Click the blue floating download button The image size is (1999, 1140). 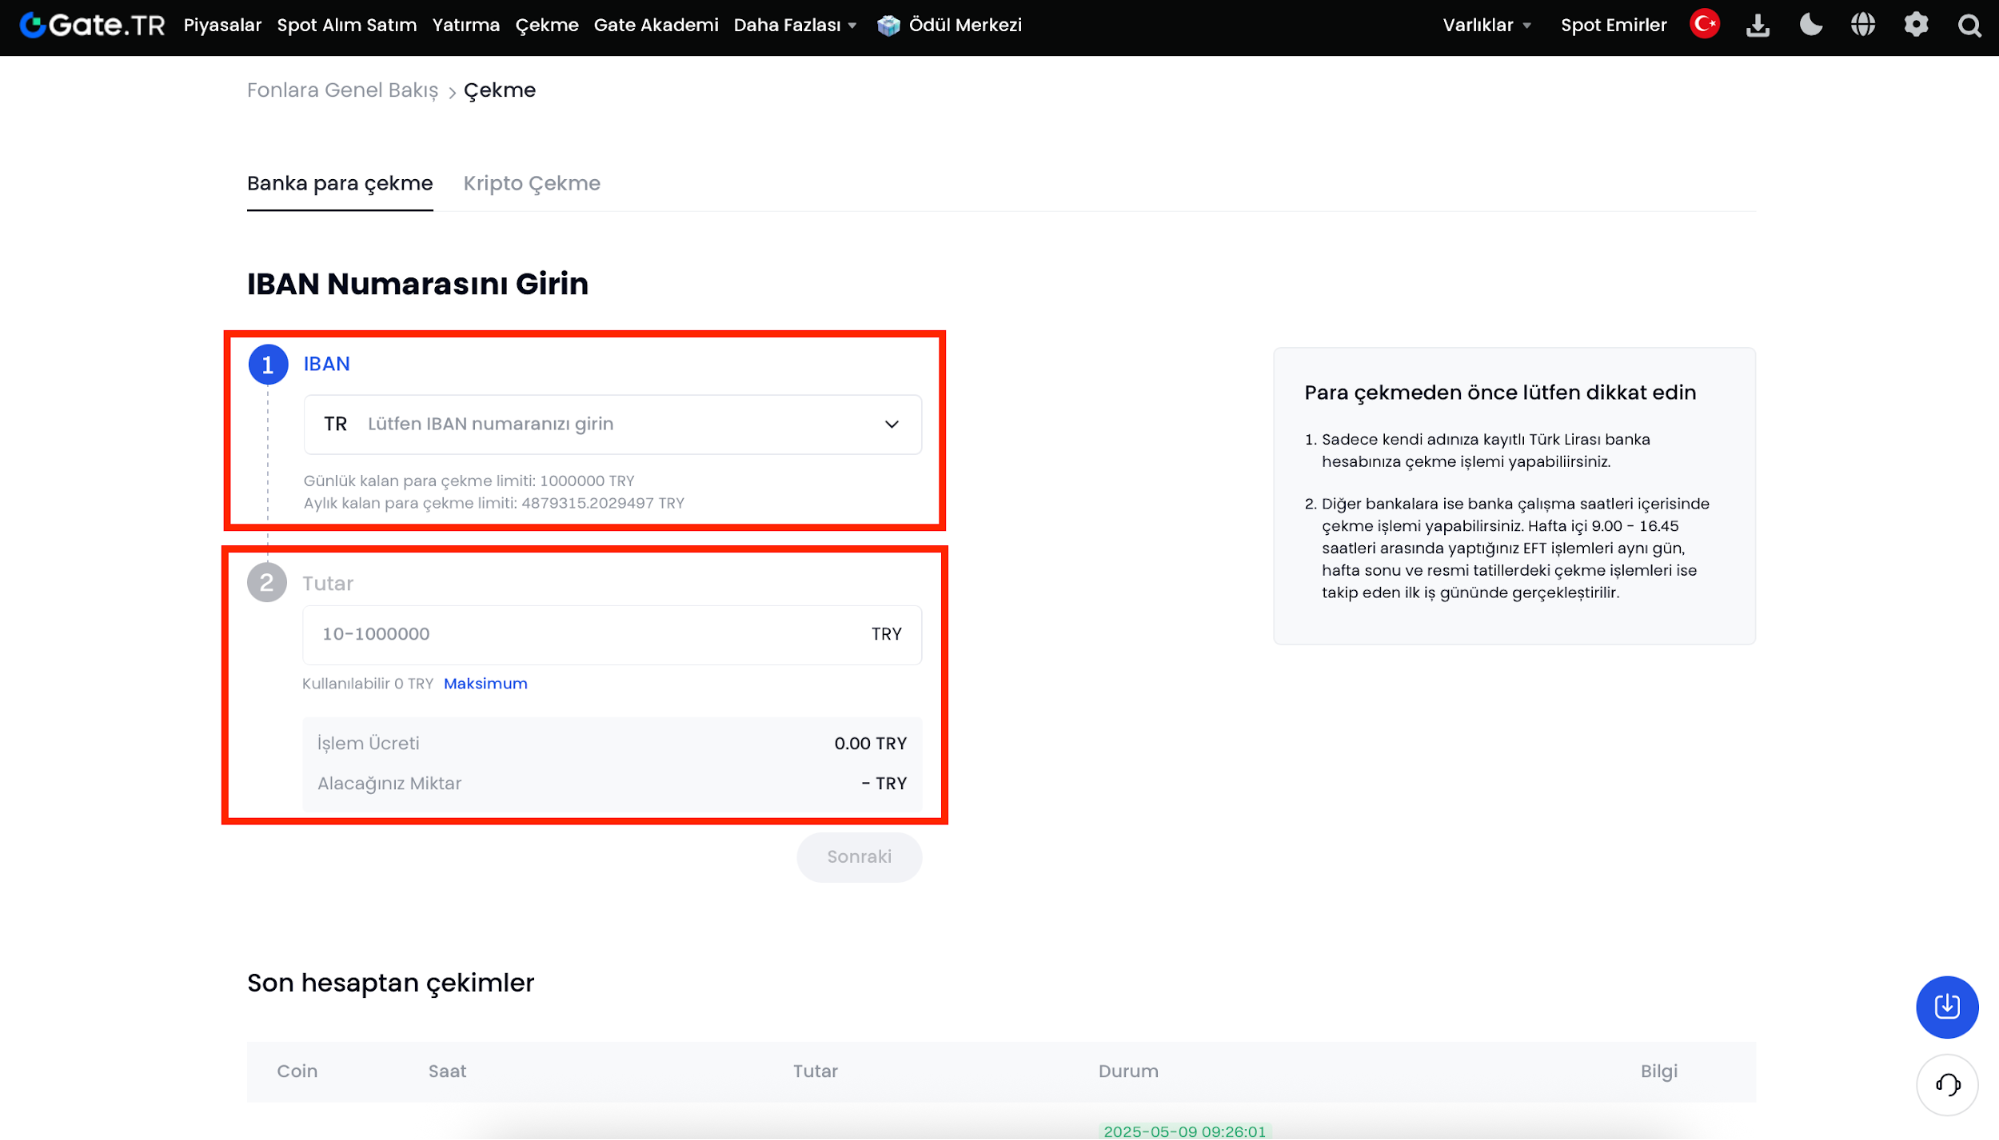point(1946,1006)
